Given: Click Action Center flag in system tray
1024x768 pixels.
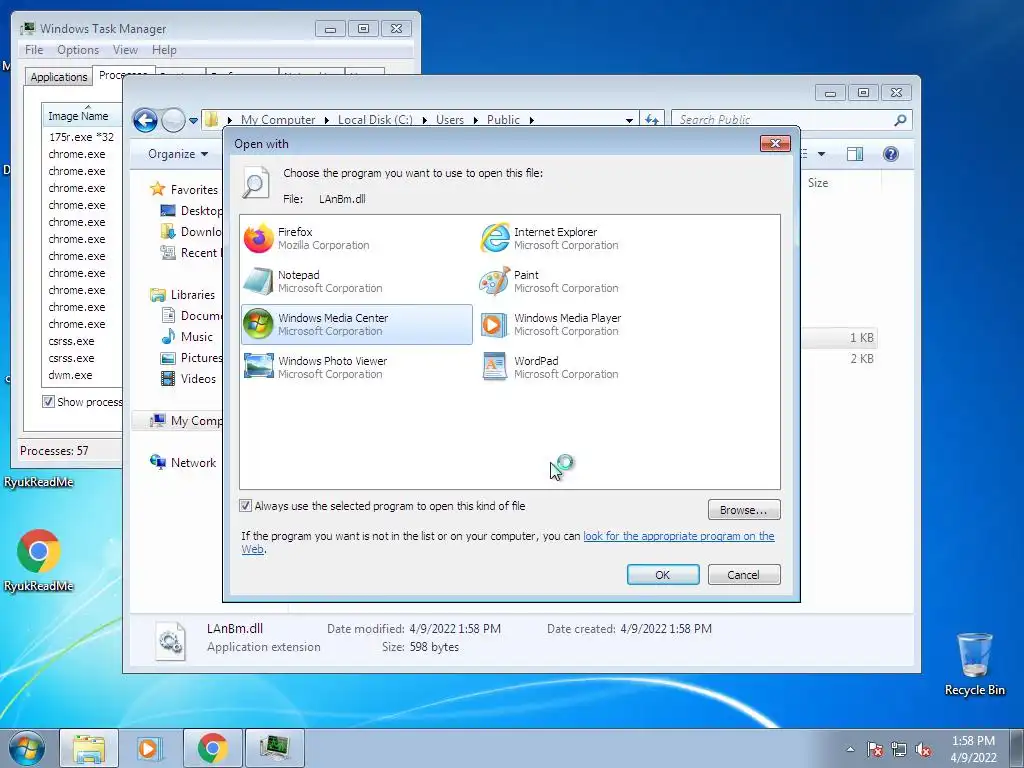Looking at the screenshot, I should tap(875, 749).
